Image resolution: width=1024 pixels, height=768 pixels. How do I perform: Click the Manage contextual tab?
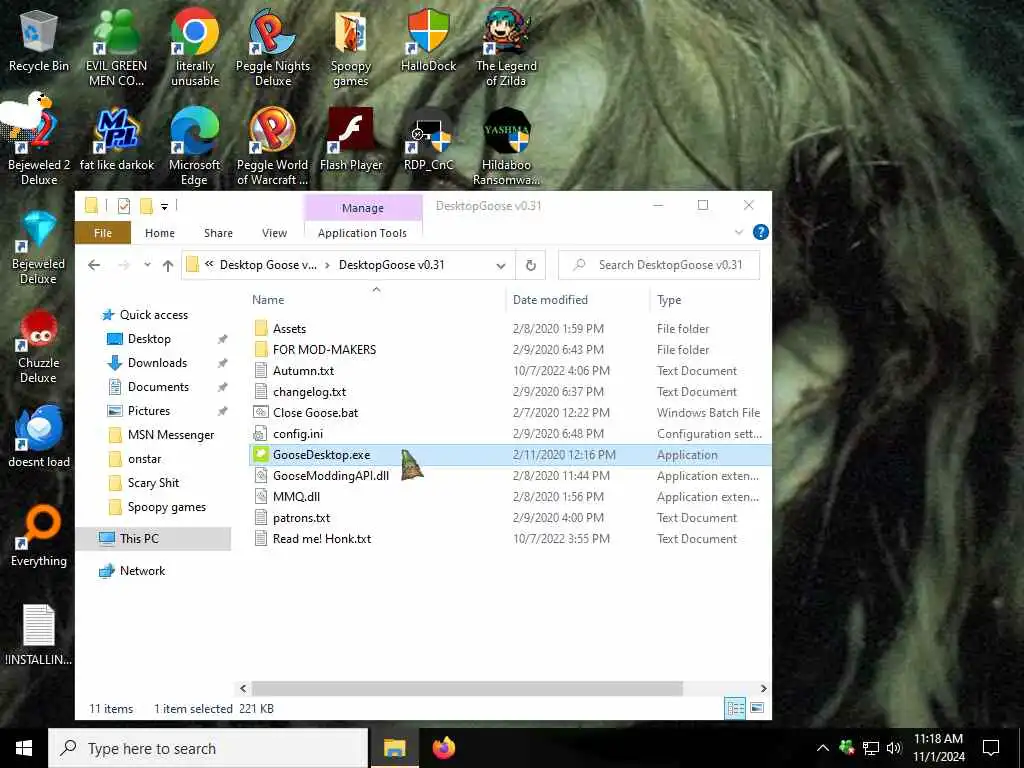coord(362,208)
